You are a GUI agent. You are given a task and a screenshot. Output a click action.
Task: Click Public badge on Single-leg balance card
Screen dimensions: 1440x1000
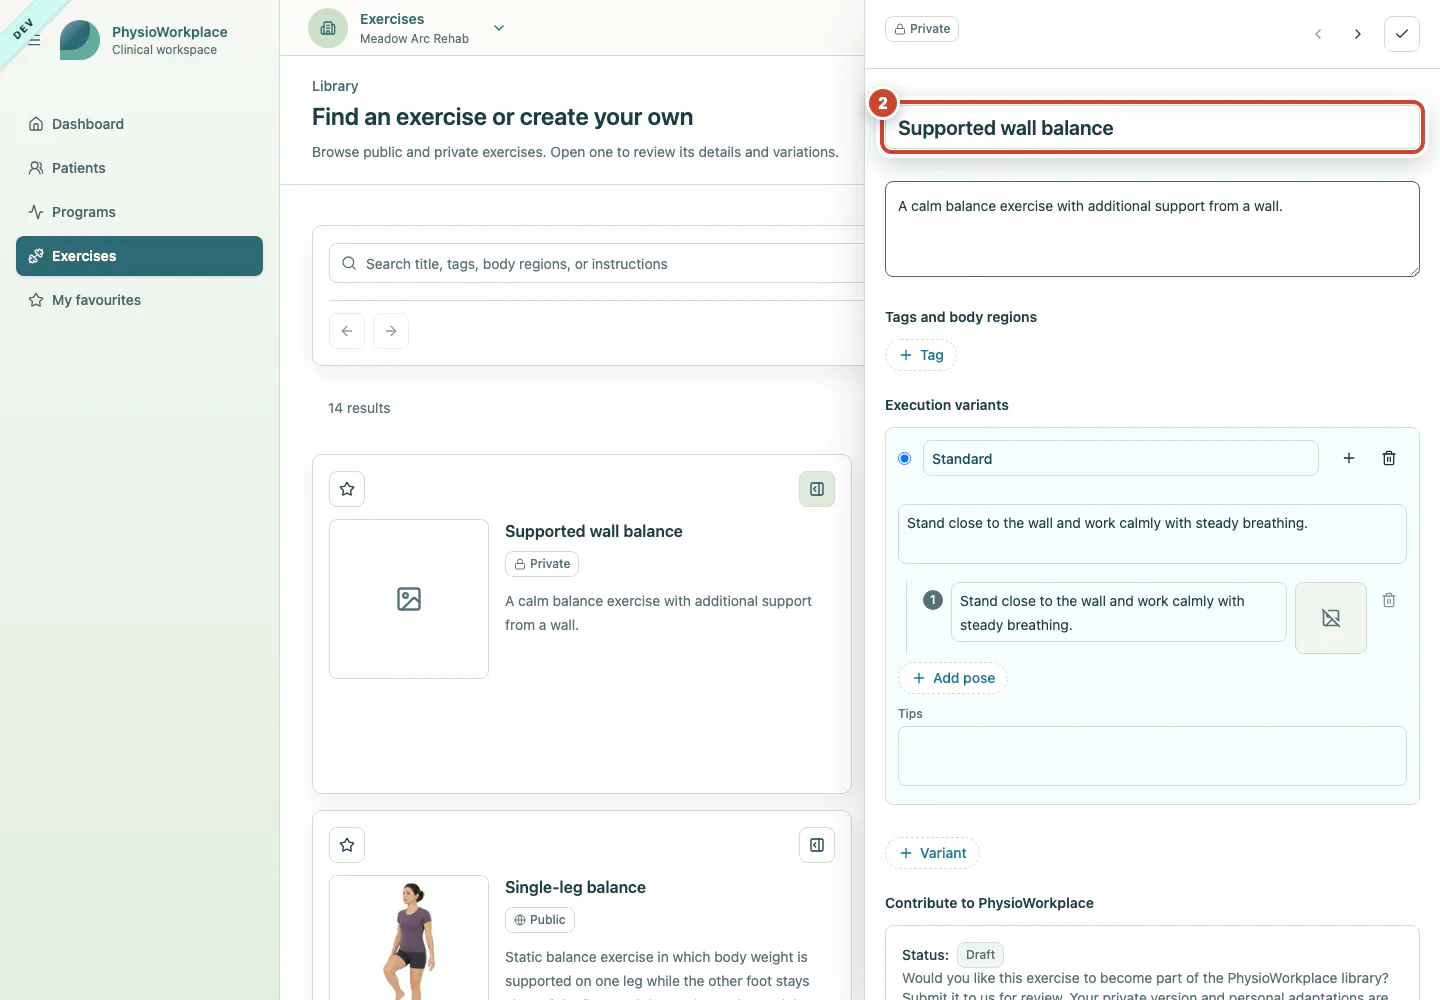click(x=540, y=920)
